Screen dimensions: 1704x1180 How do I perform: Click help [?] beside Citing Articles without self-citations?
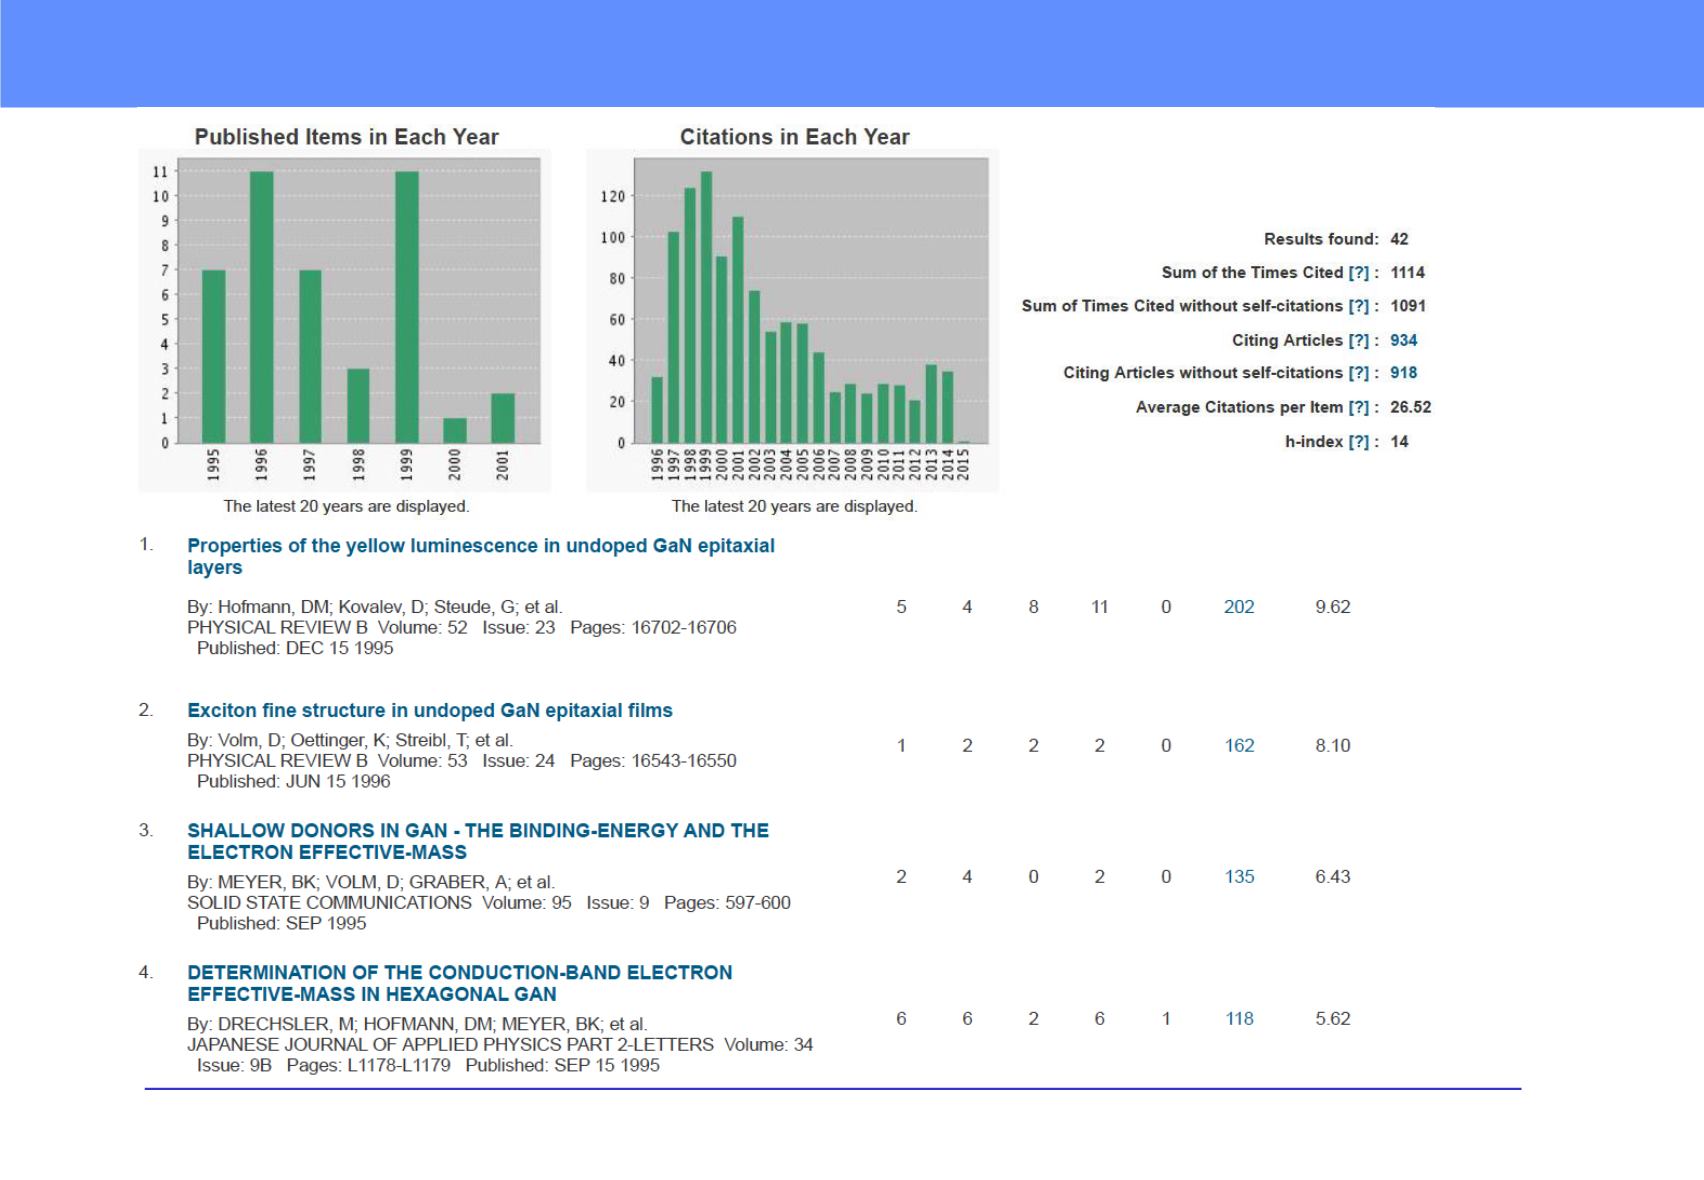click(x=1358, y=373)
